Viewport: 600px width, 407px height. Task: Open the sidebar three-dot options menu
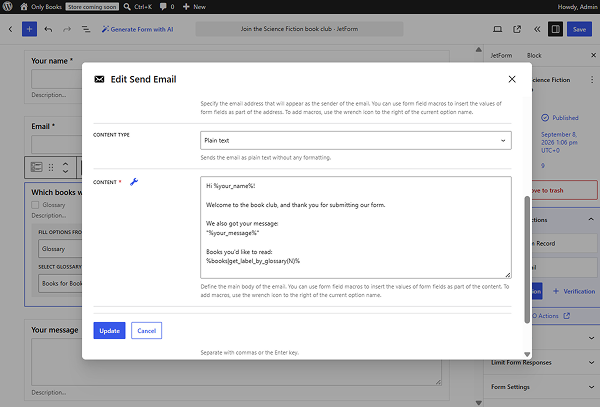tap(592, 80)
